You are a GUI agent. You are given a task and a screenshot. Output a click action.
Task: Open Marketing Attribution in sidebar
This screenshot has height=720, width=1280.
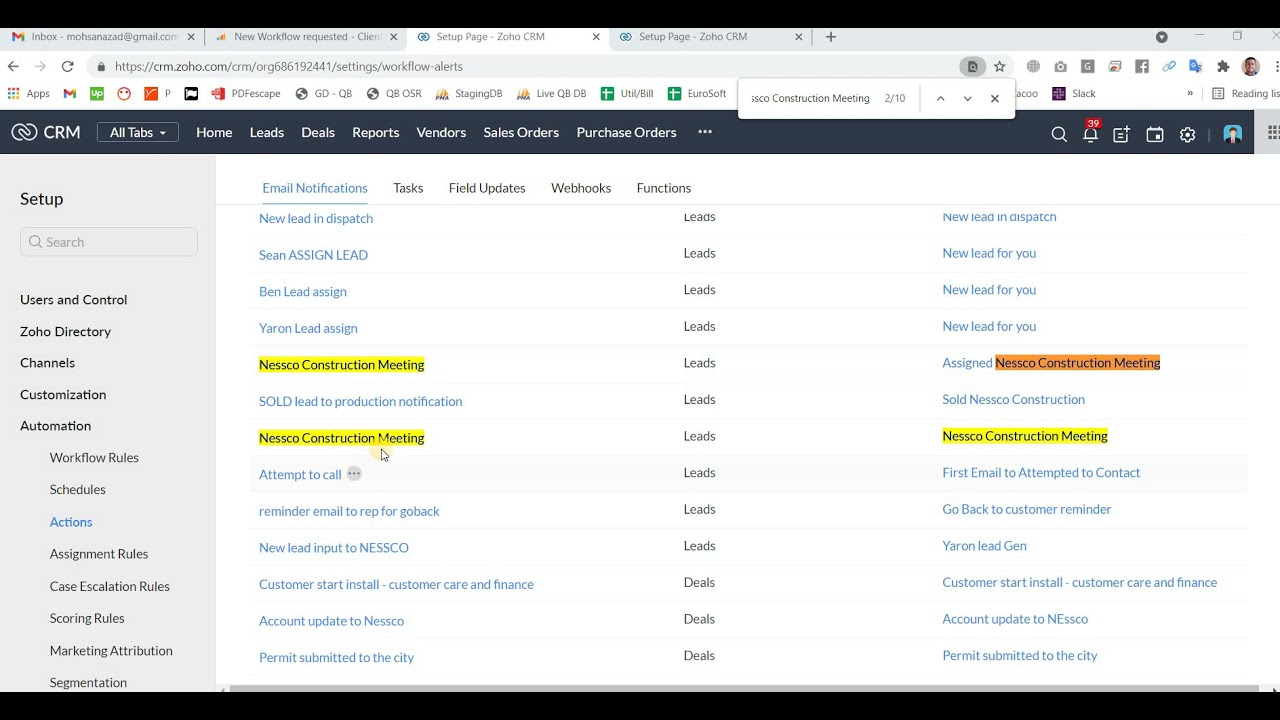coord(111,650)
